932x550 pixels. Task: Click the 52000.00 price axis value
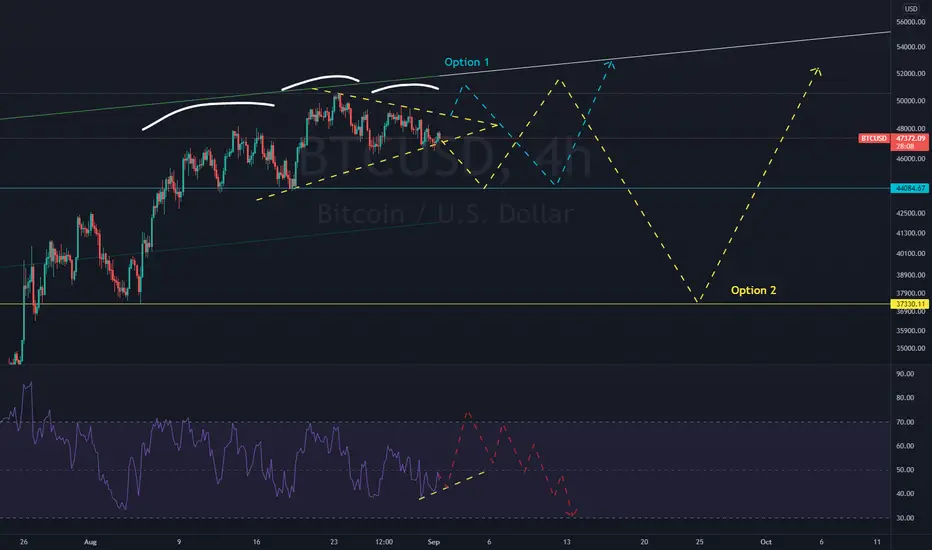coord(911,74)
